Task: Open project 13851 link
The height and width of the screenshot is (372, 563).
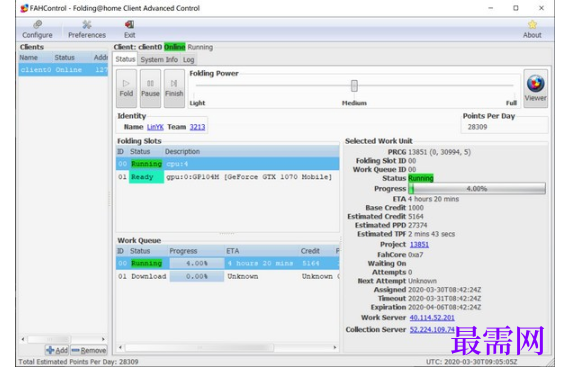Action: [x=419, y=245]
